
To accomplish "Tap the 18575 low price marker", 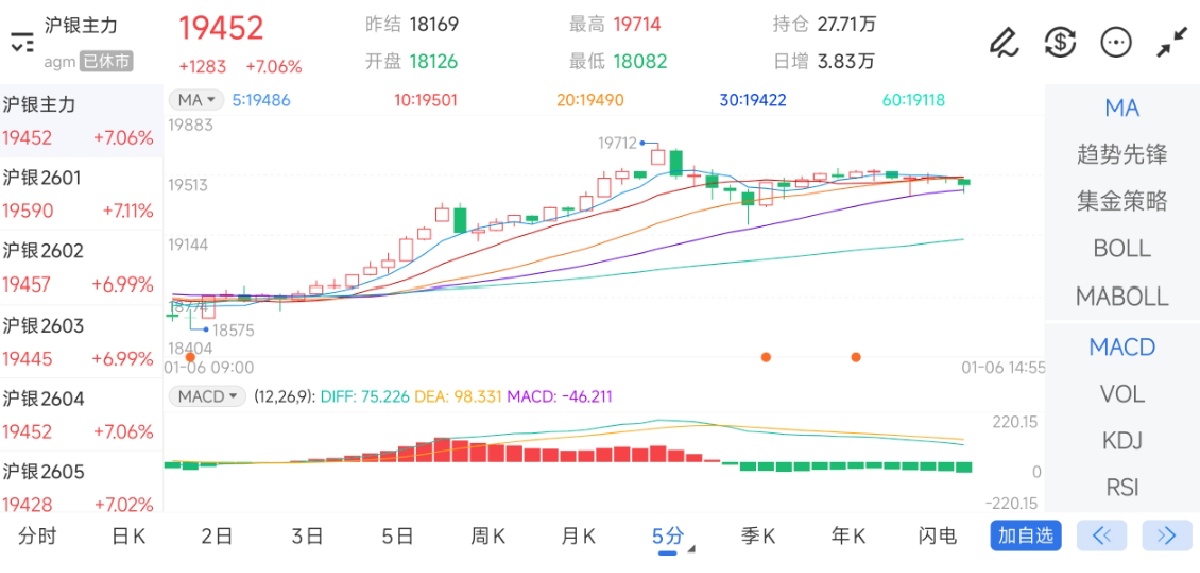I will (x=233, y=329).
